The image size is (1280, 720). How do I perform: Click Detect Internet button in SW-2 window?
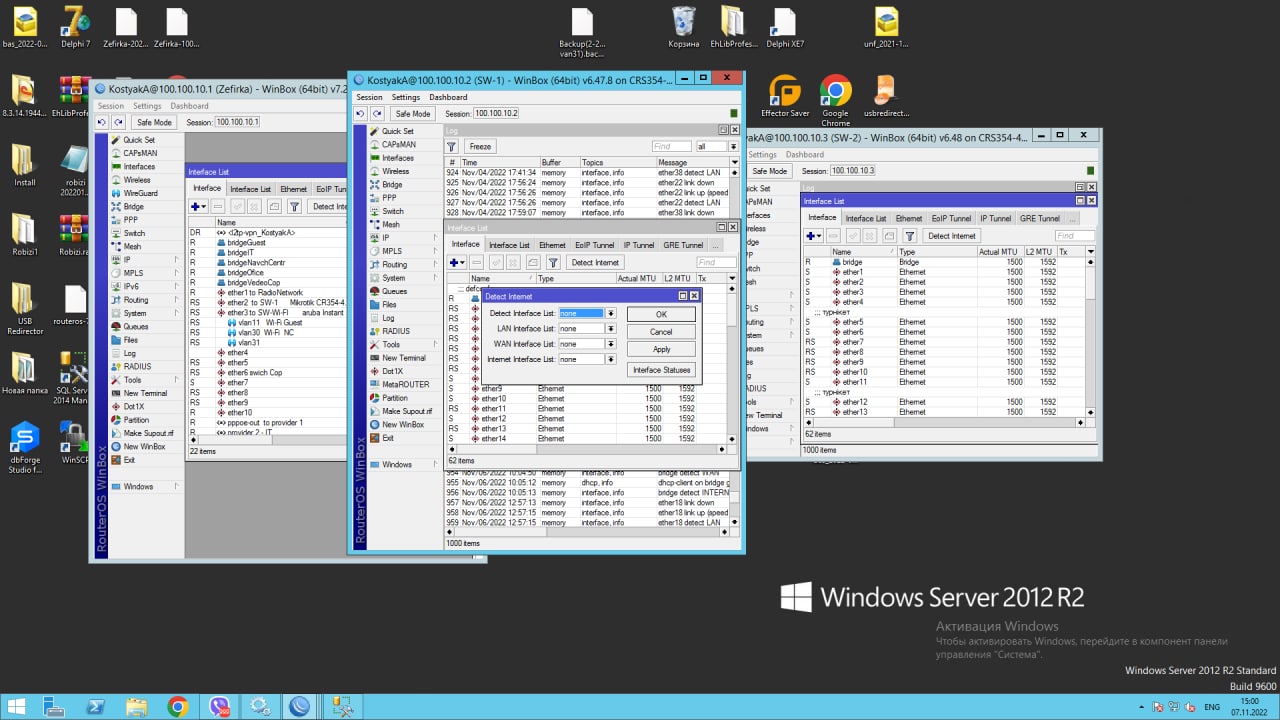pyautogui.click(x=951, y=236)
